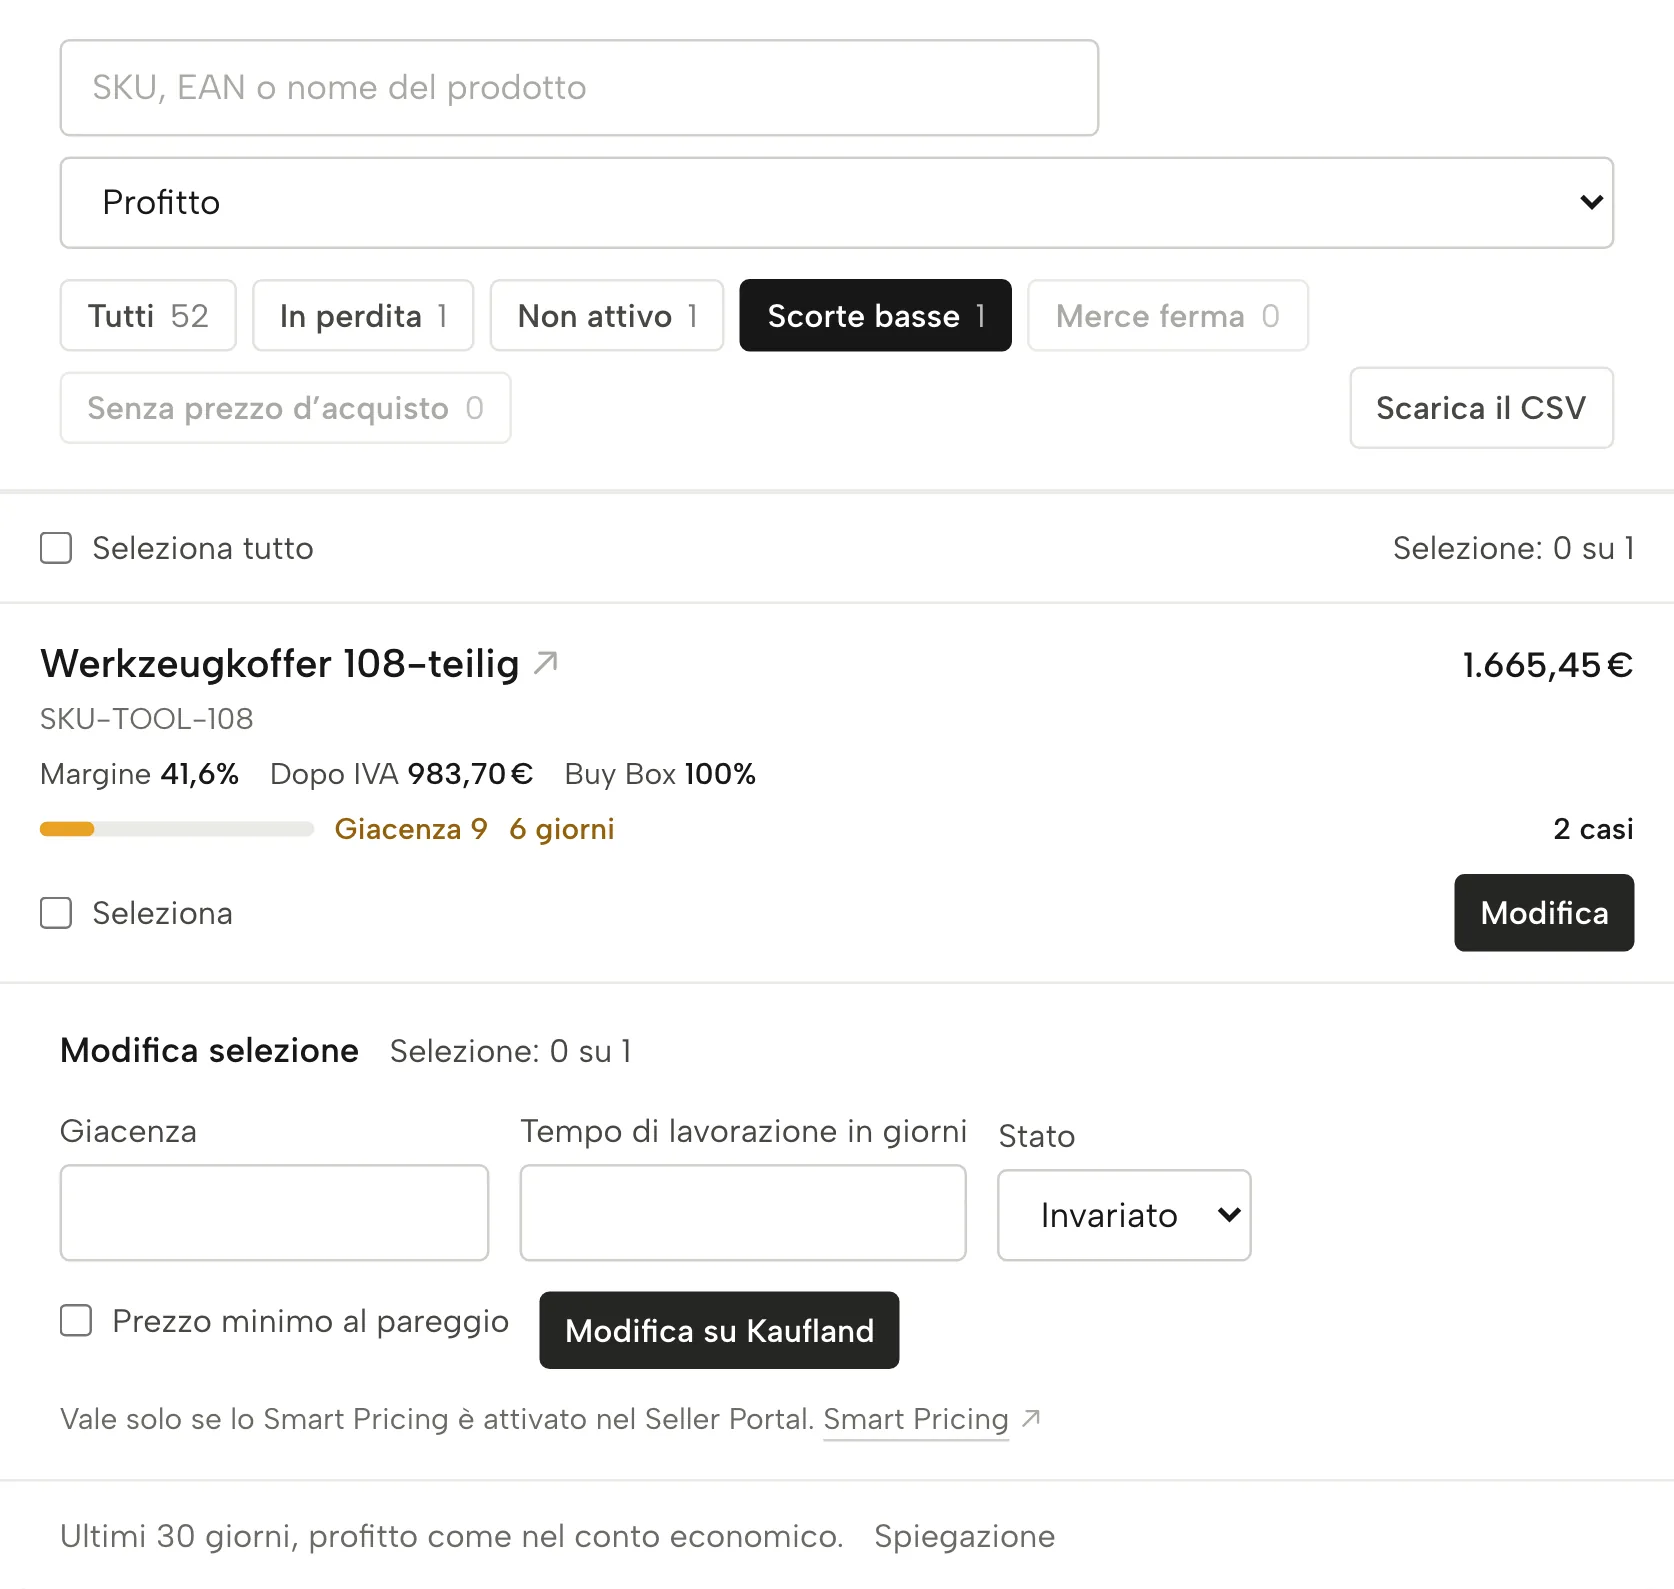Click the Buy Box 100% value

click(660, 774)
